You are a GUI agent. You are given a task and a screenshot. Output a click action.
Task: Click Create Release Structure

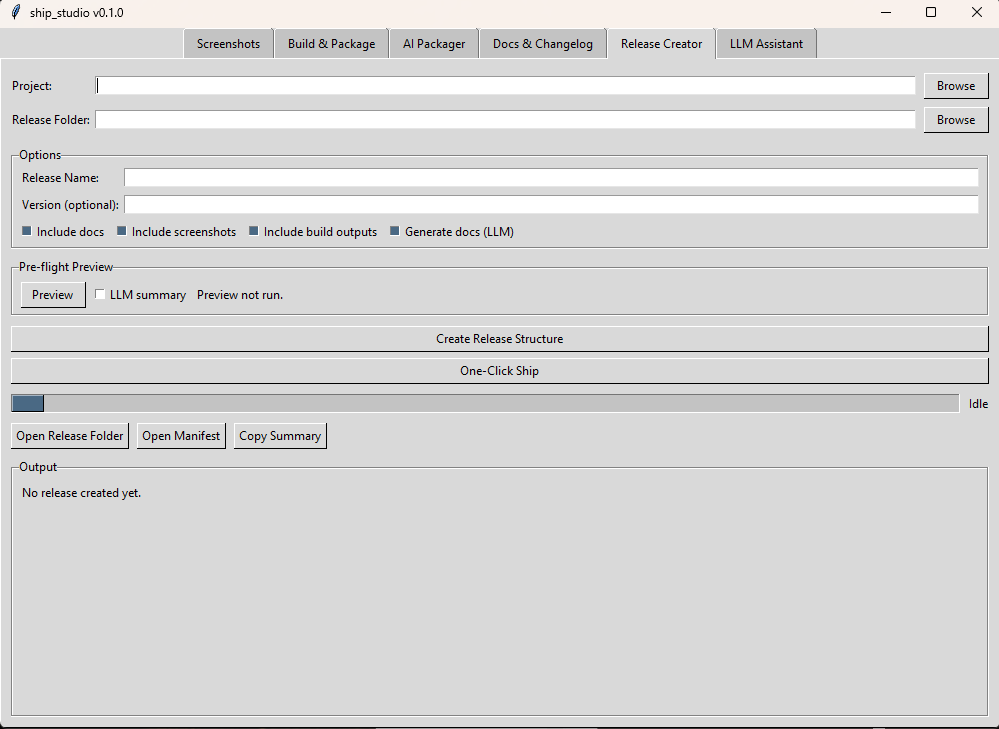(499, 338)
